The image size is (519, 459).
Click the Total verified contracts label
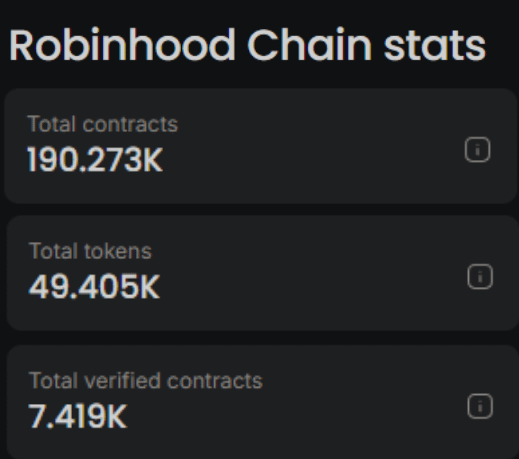(146, 380)
